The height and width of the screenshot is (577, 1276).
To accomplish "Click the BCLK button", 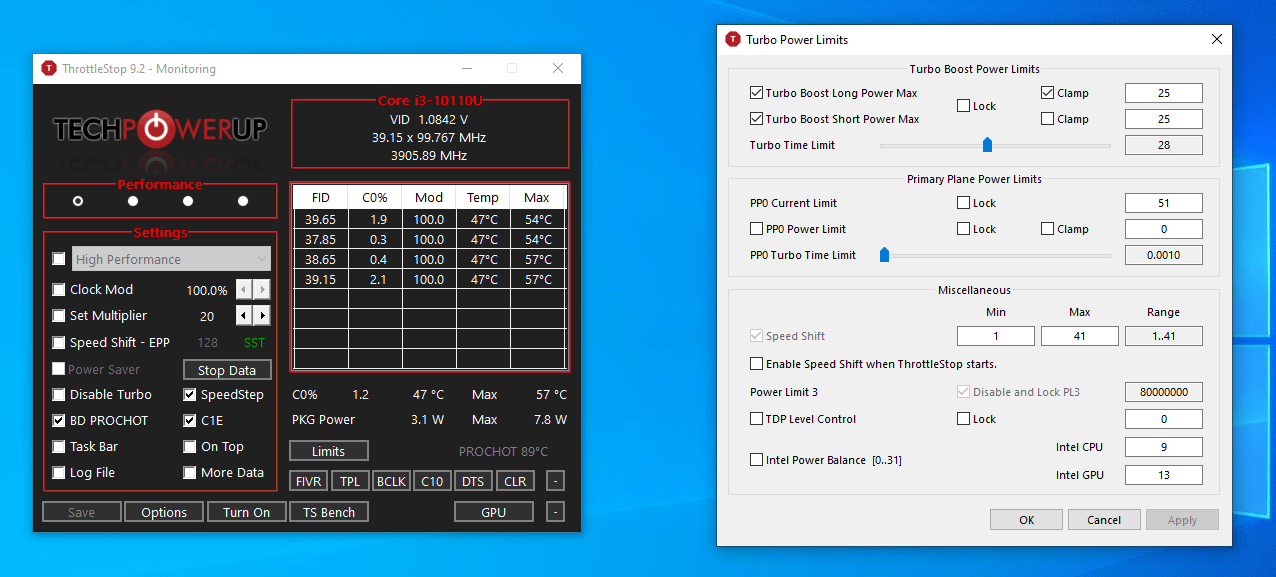I will tap(391, 481).
